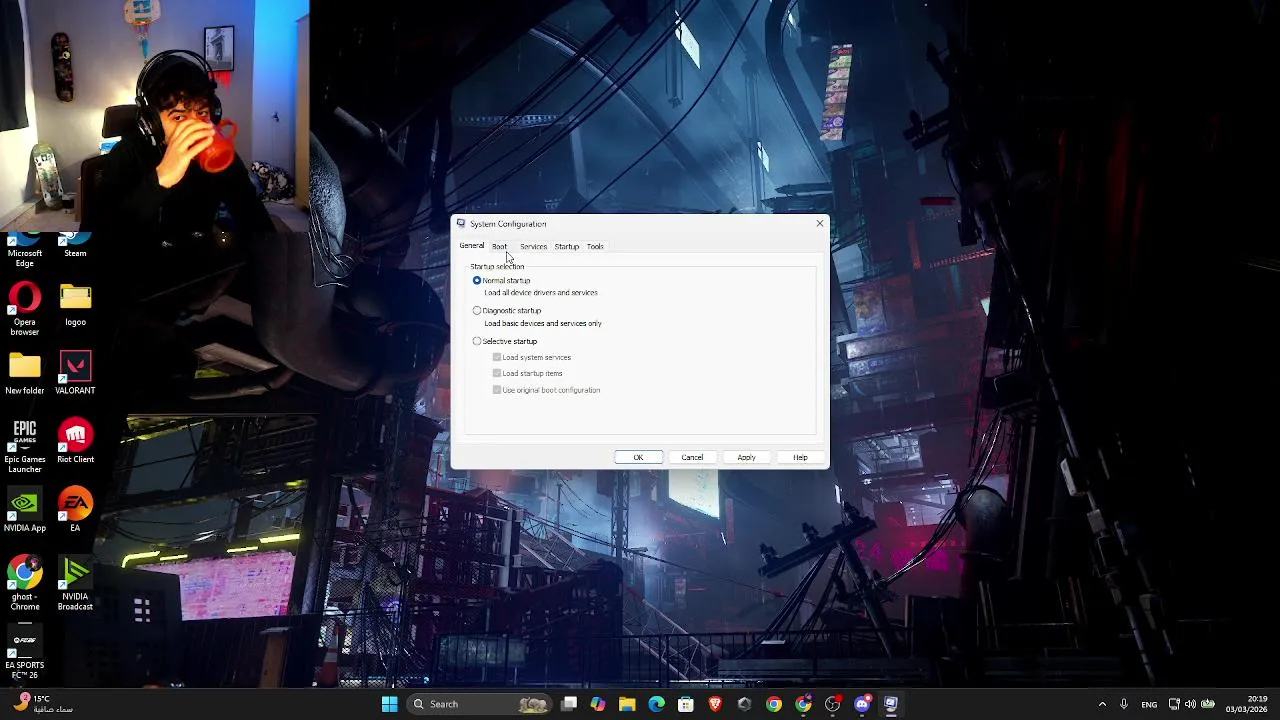Open Copilot from the taskbar
The image size is (1280, 720).
(x=598, y=704)
